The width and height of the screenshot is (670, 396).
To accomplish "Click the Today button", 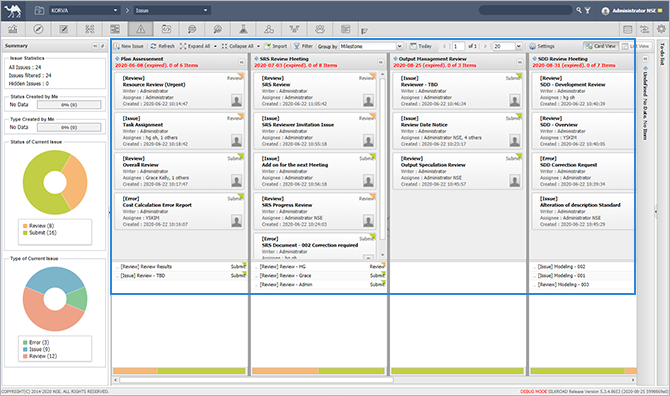I will [421, 46].
